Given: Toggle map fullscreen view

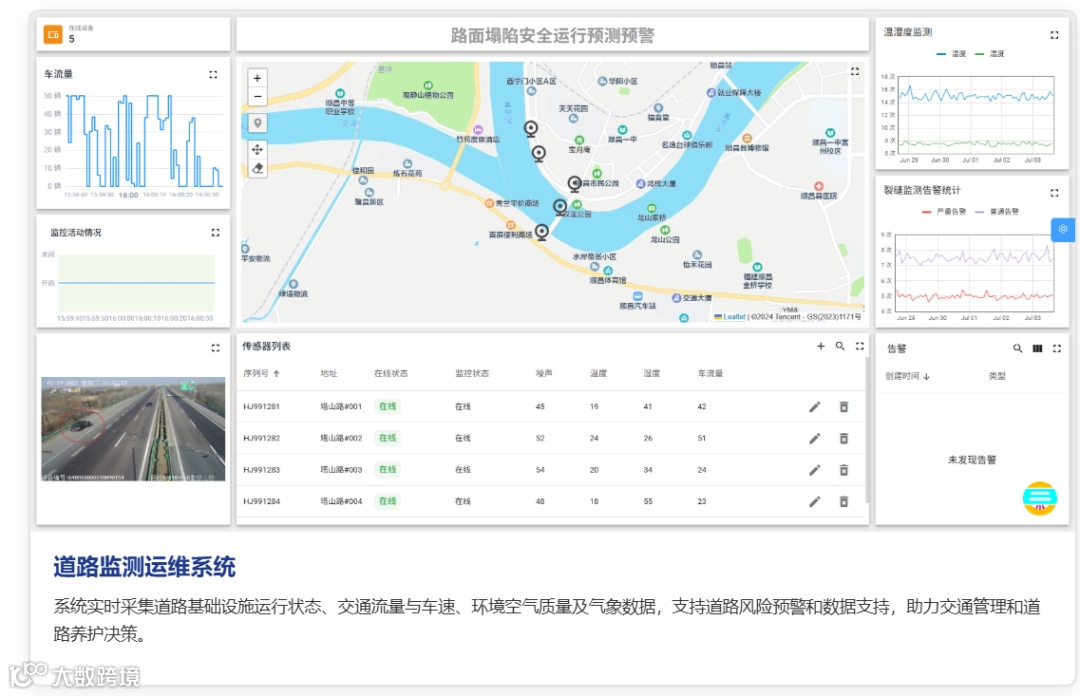Looking at the screenshot, I should [855, 71].
